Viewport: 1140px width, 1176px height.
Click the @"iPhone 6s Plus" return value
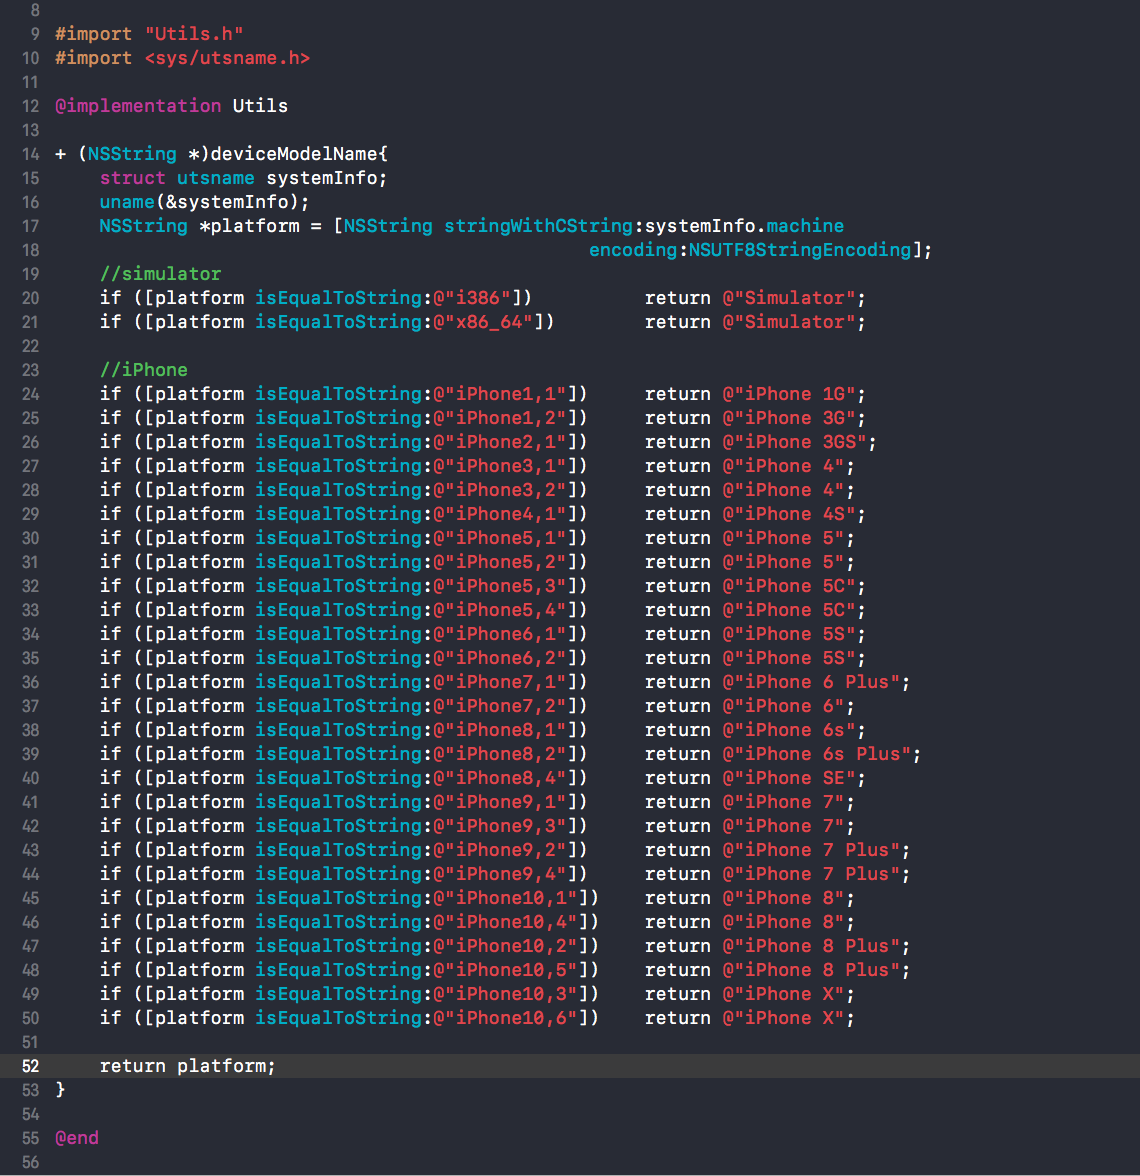click(x=817, y=754)
